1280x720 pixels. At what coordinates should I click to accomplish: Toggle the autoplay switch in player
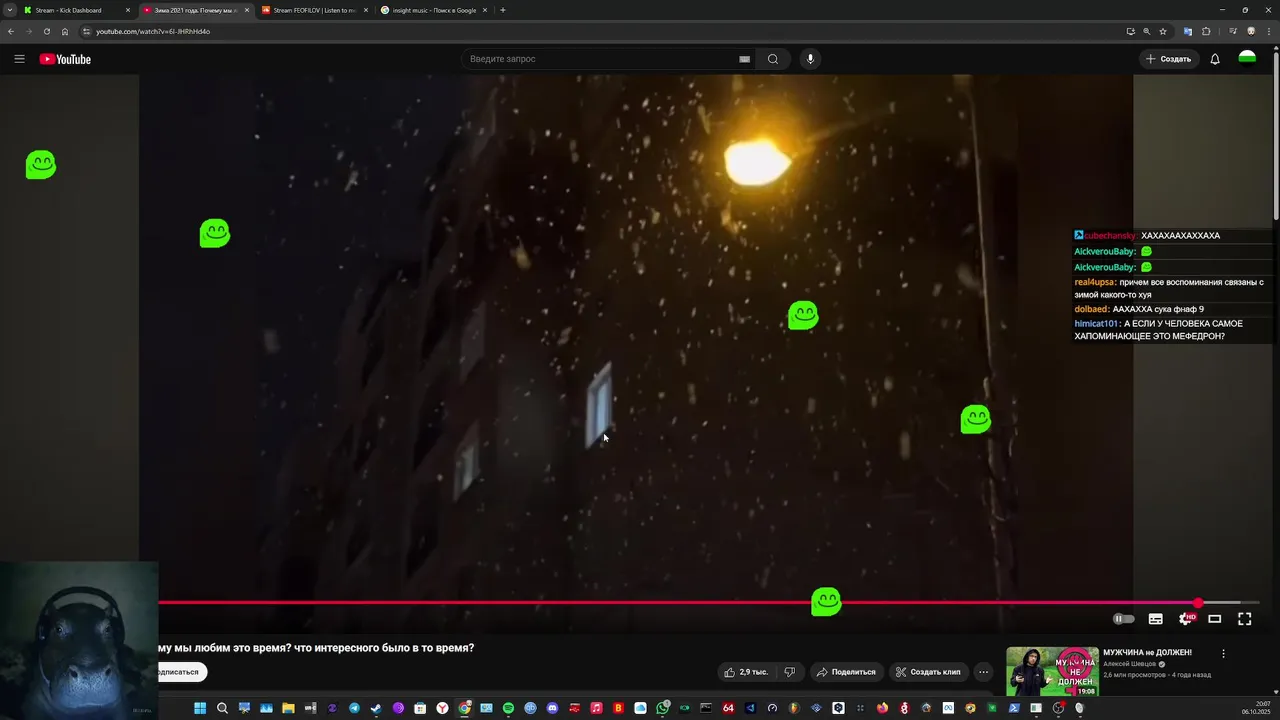point(1124,619)
